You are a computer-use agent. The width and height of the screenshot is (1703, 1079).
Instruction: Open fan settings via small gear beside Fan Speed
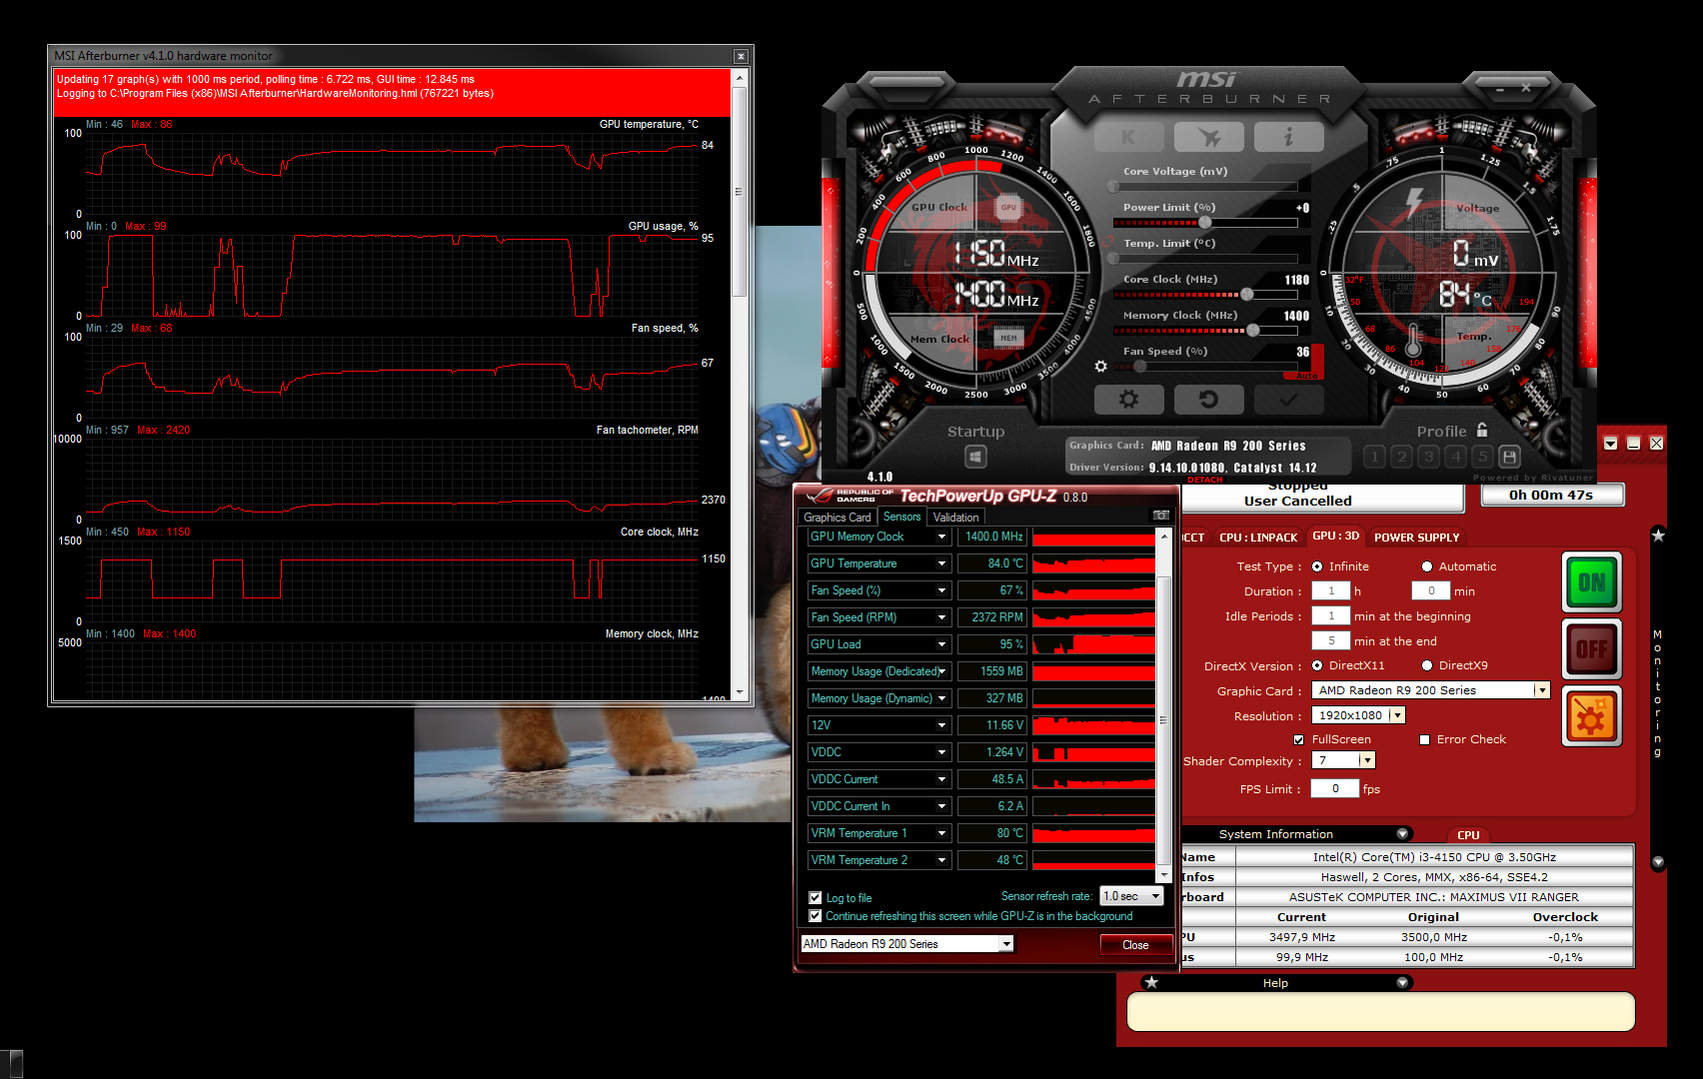1101,366
